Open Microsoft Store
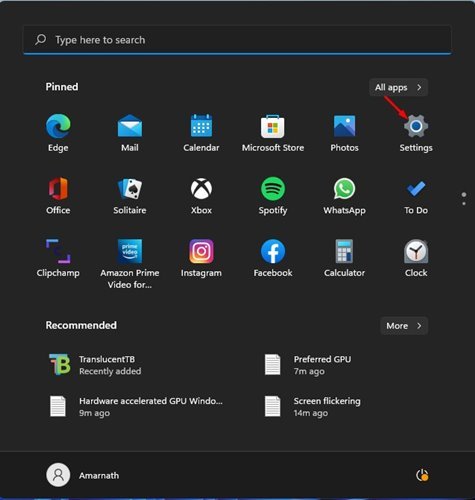 (273, 133)
